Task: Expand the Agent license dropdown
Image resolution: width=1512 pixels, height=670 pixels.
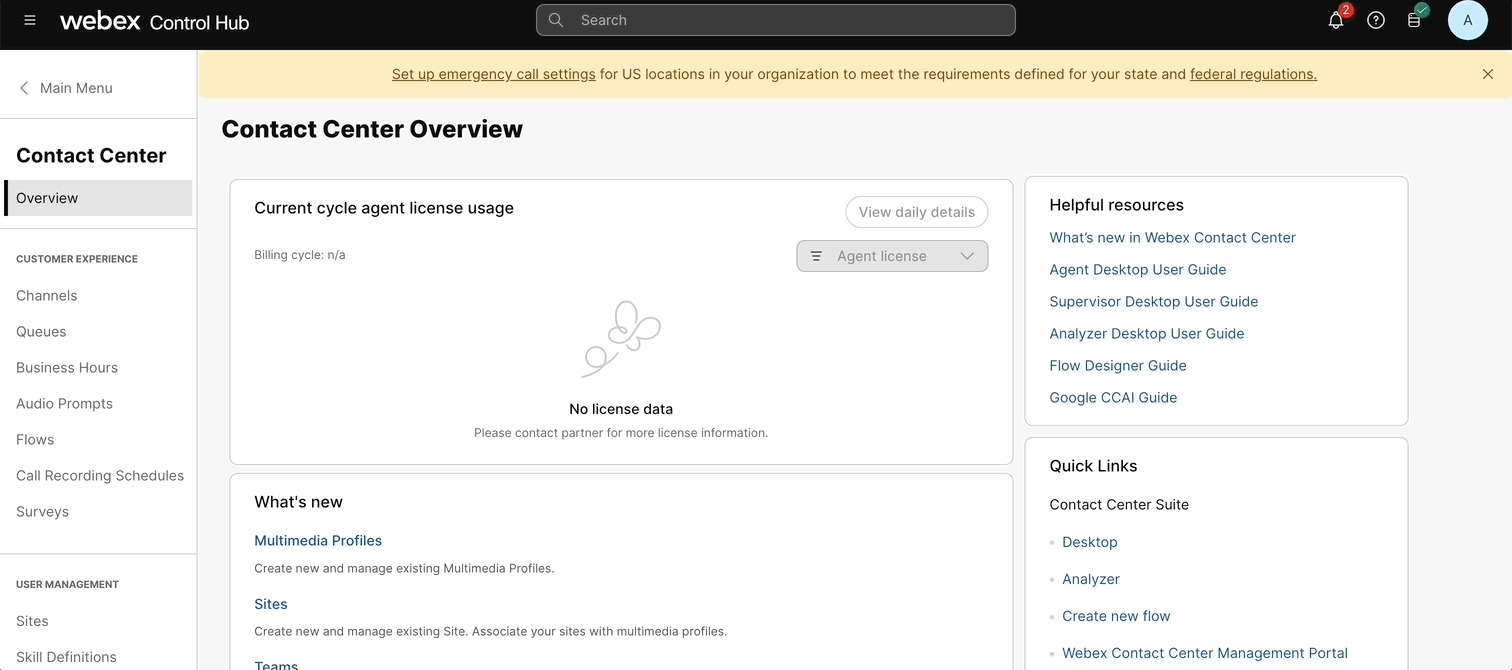Action: pyautogui.click(x=892, y=256)
